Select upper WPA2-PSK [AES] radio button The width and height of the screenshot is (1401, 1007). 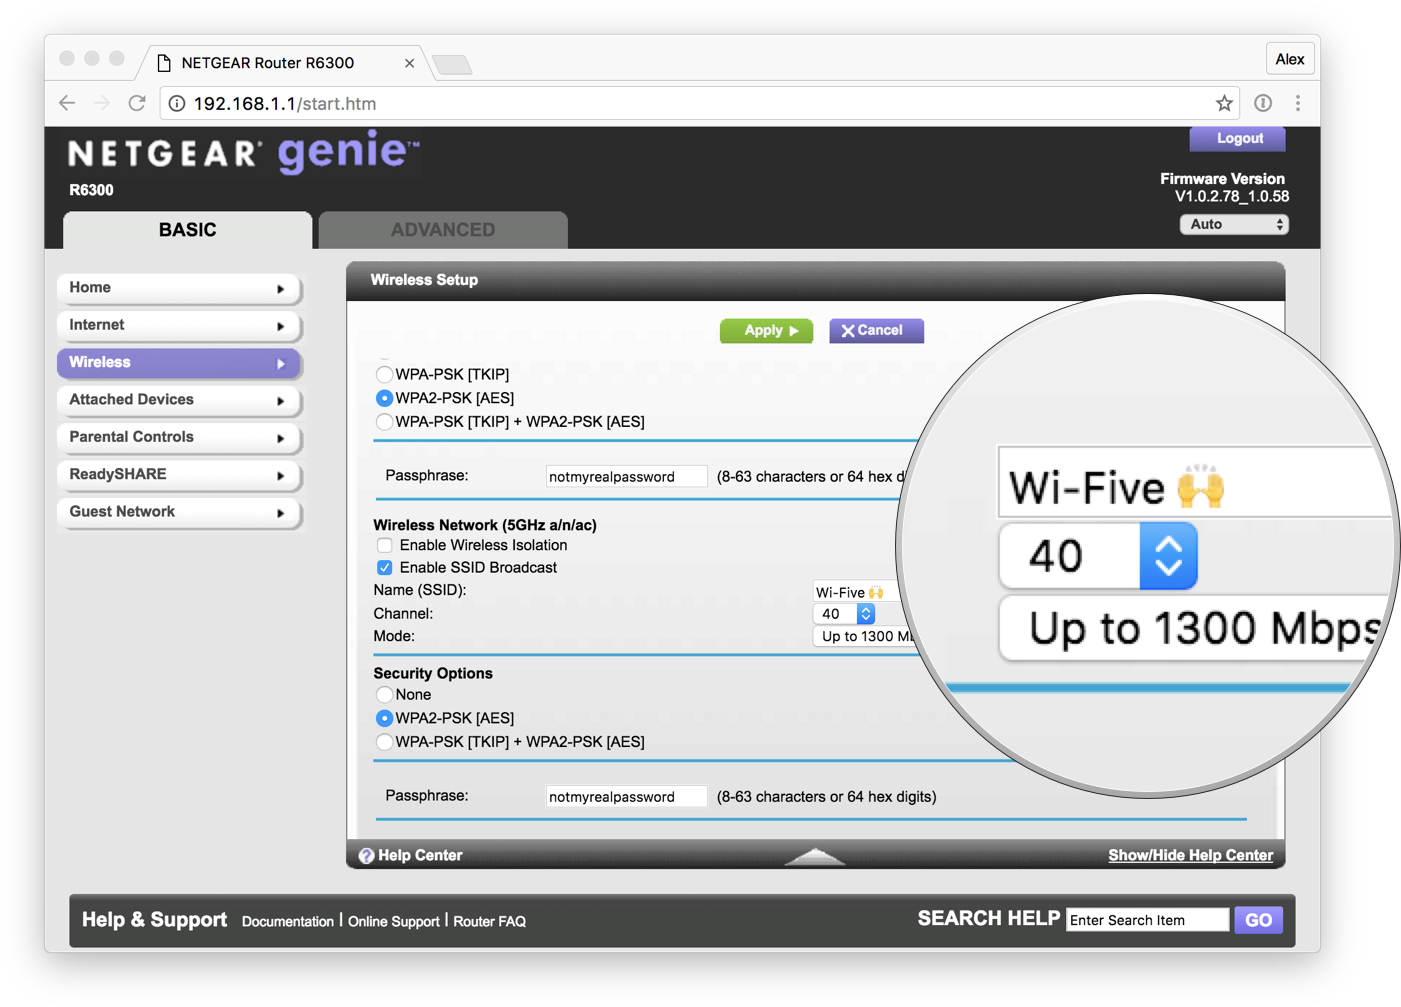pos(384,398)
